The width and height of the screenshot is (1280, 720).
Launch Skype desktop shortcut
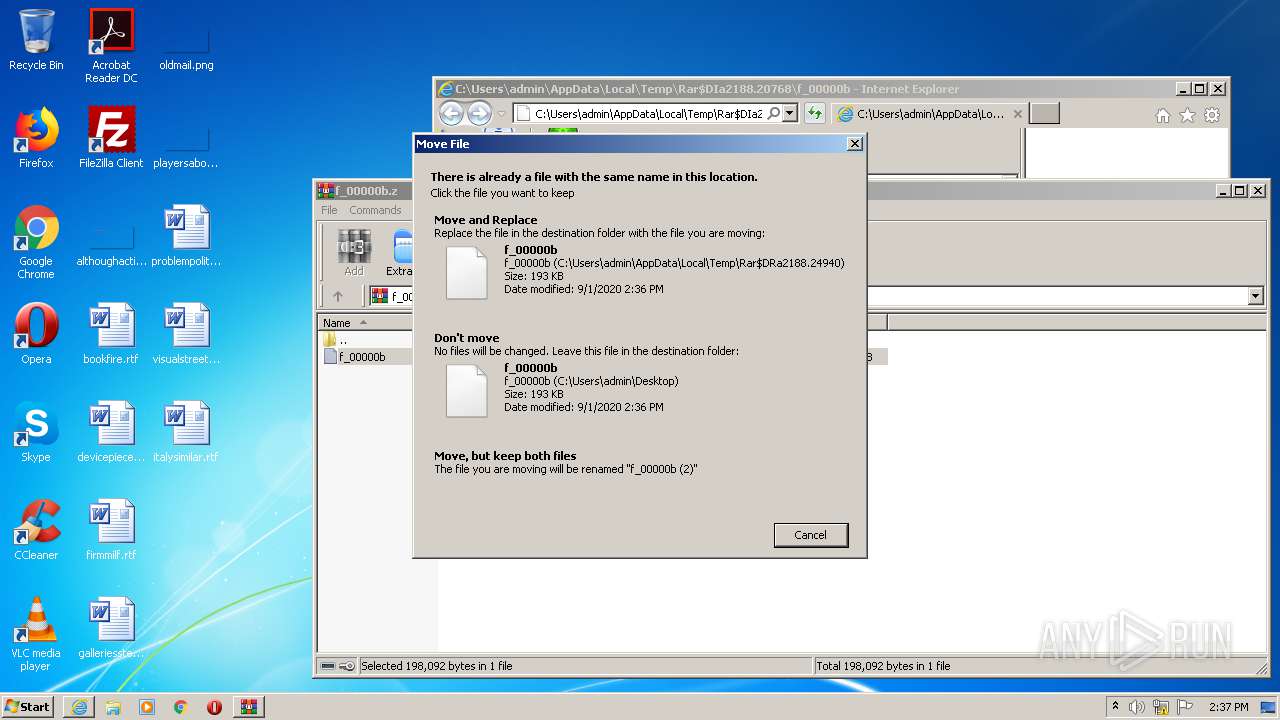tap(36, 432)
